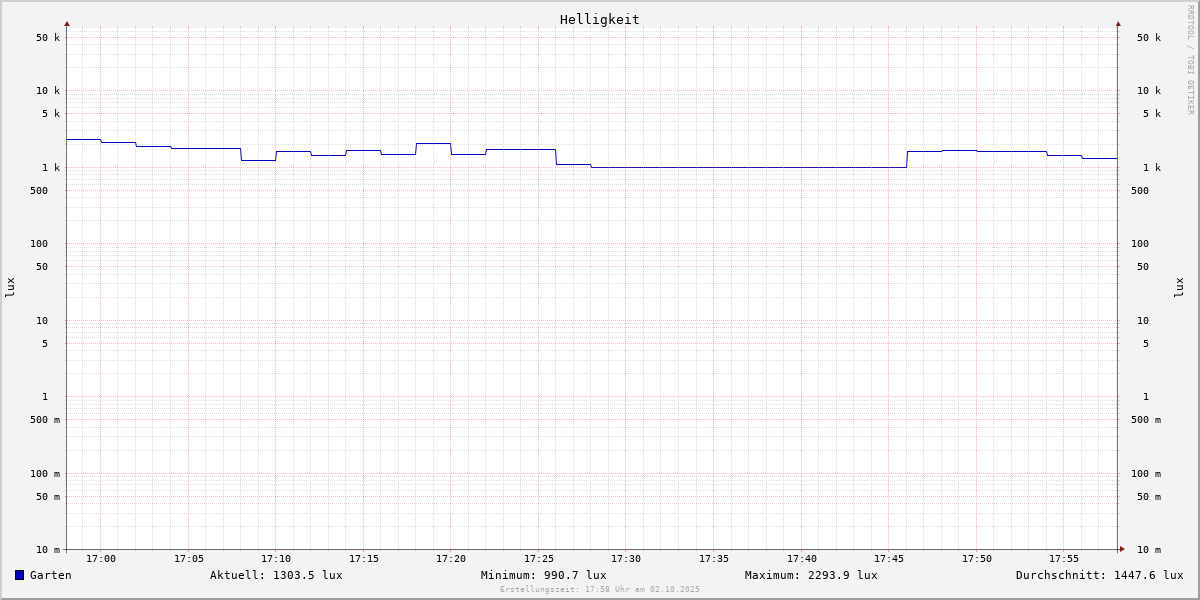
Task: Click the 17:55 time axis label
Action: (x=1064, y=559)
